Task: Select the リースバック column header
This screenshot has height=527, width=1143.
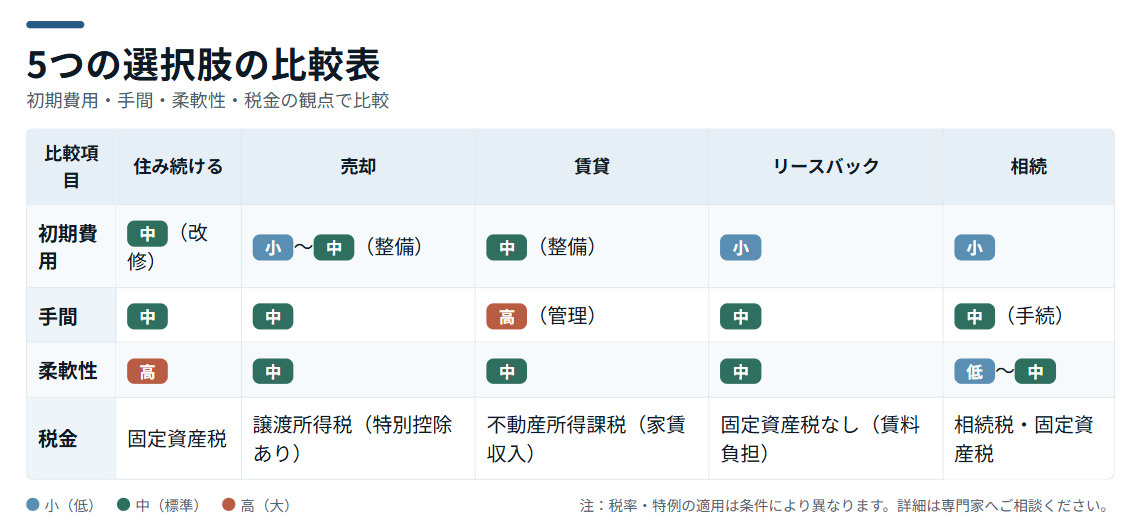Action: [825, 167]
